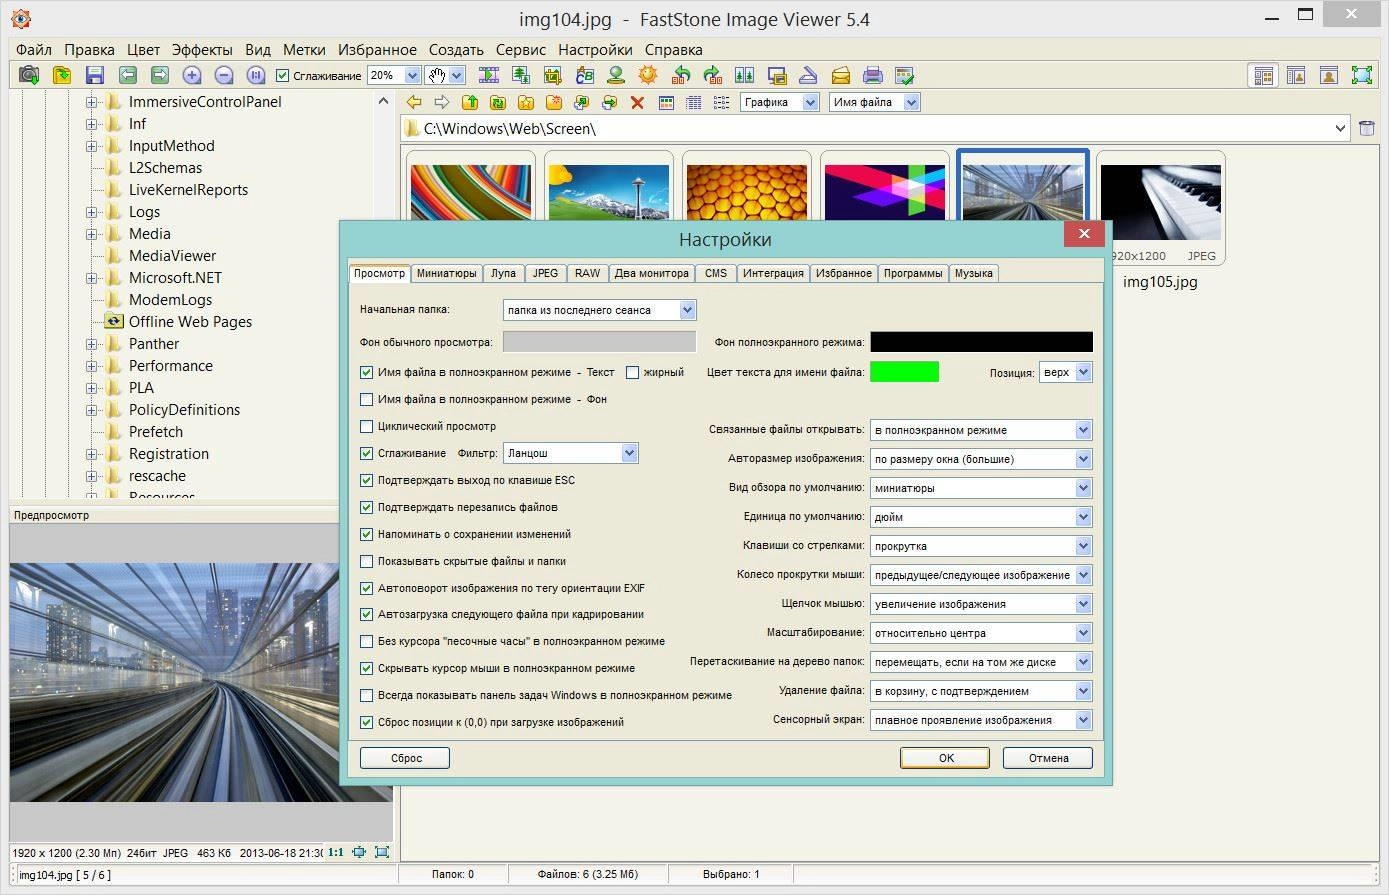This screenshot has height=895, width=1389.
Task: Click the green Цвет текста swatch
Action: click(904, 372)
